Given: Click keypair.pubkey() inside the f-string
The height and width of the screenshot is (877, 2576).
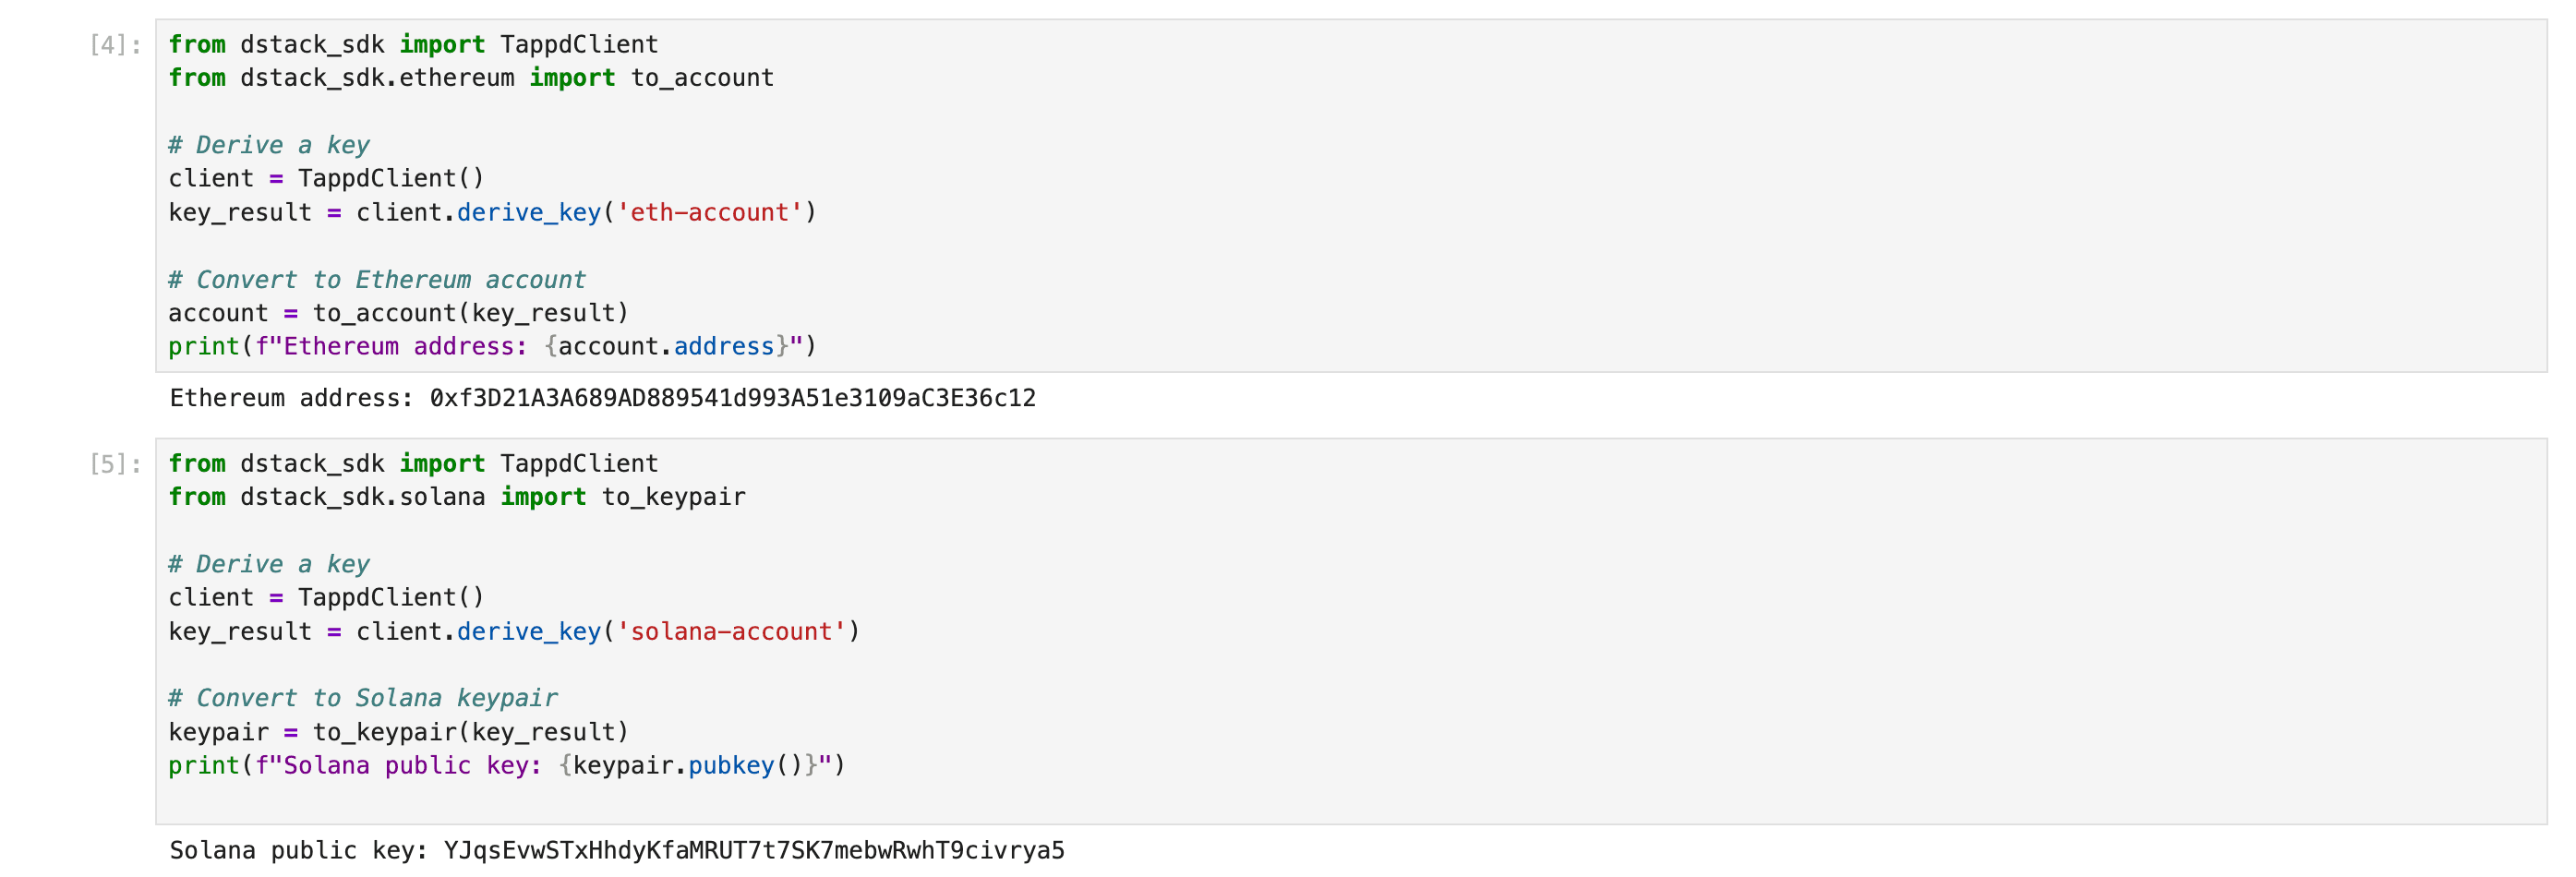Looking at the screenshot, I should pos(687,765).
